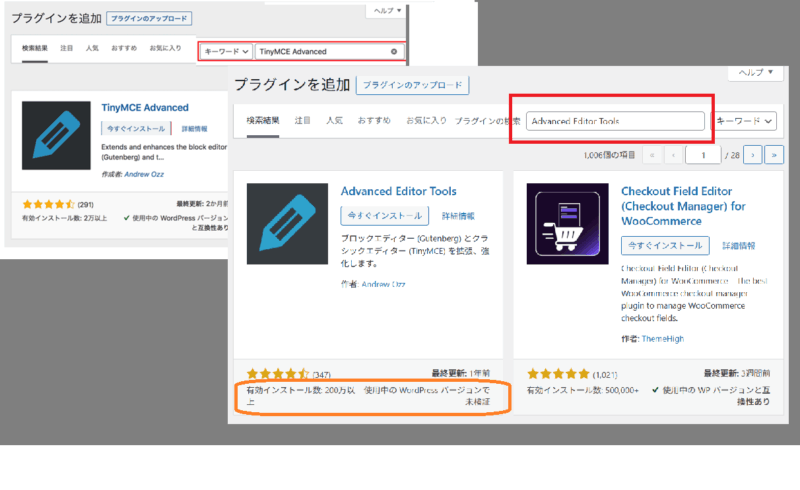Open キーワード dropdown in the front window
The image size is (800, 490).
point(743,121)
